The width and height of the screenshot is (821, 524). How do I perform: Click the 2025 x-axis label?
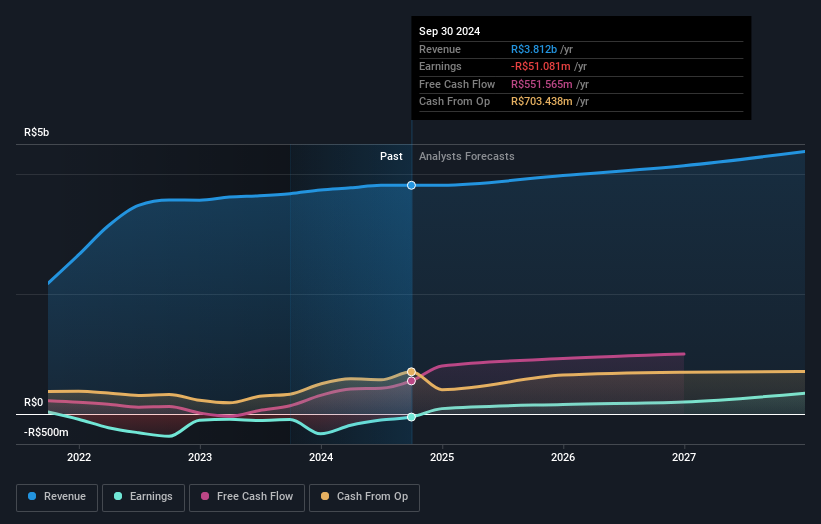(x=442, y=458)
